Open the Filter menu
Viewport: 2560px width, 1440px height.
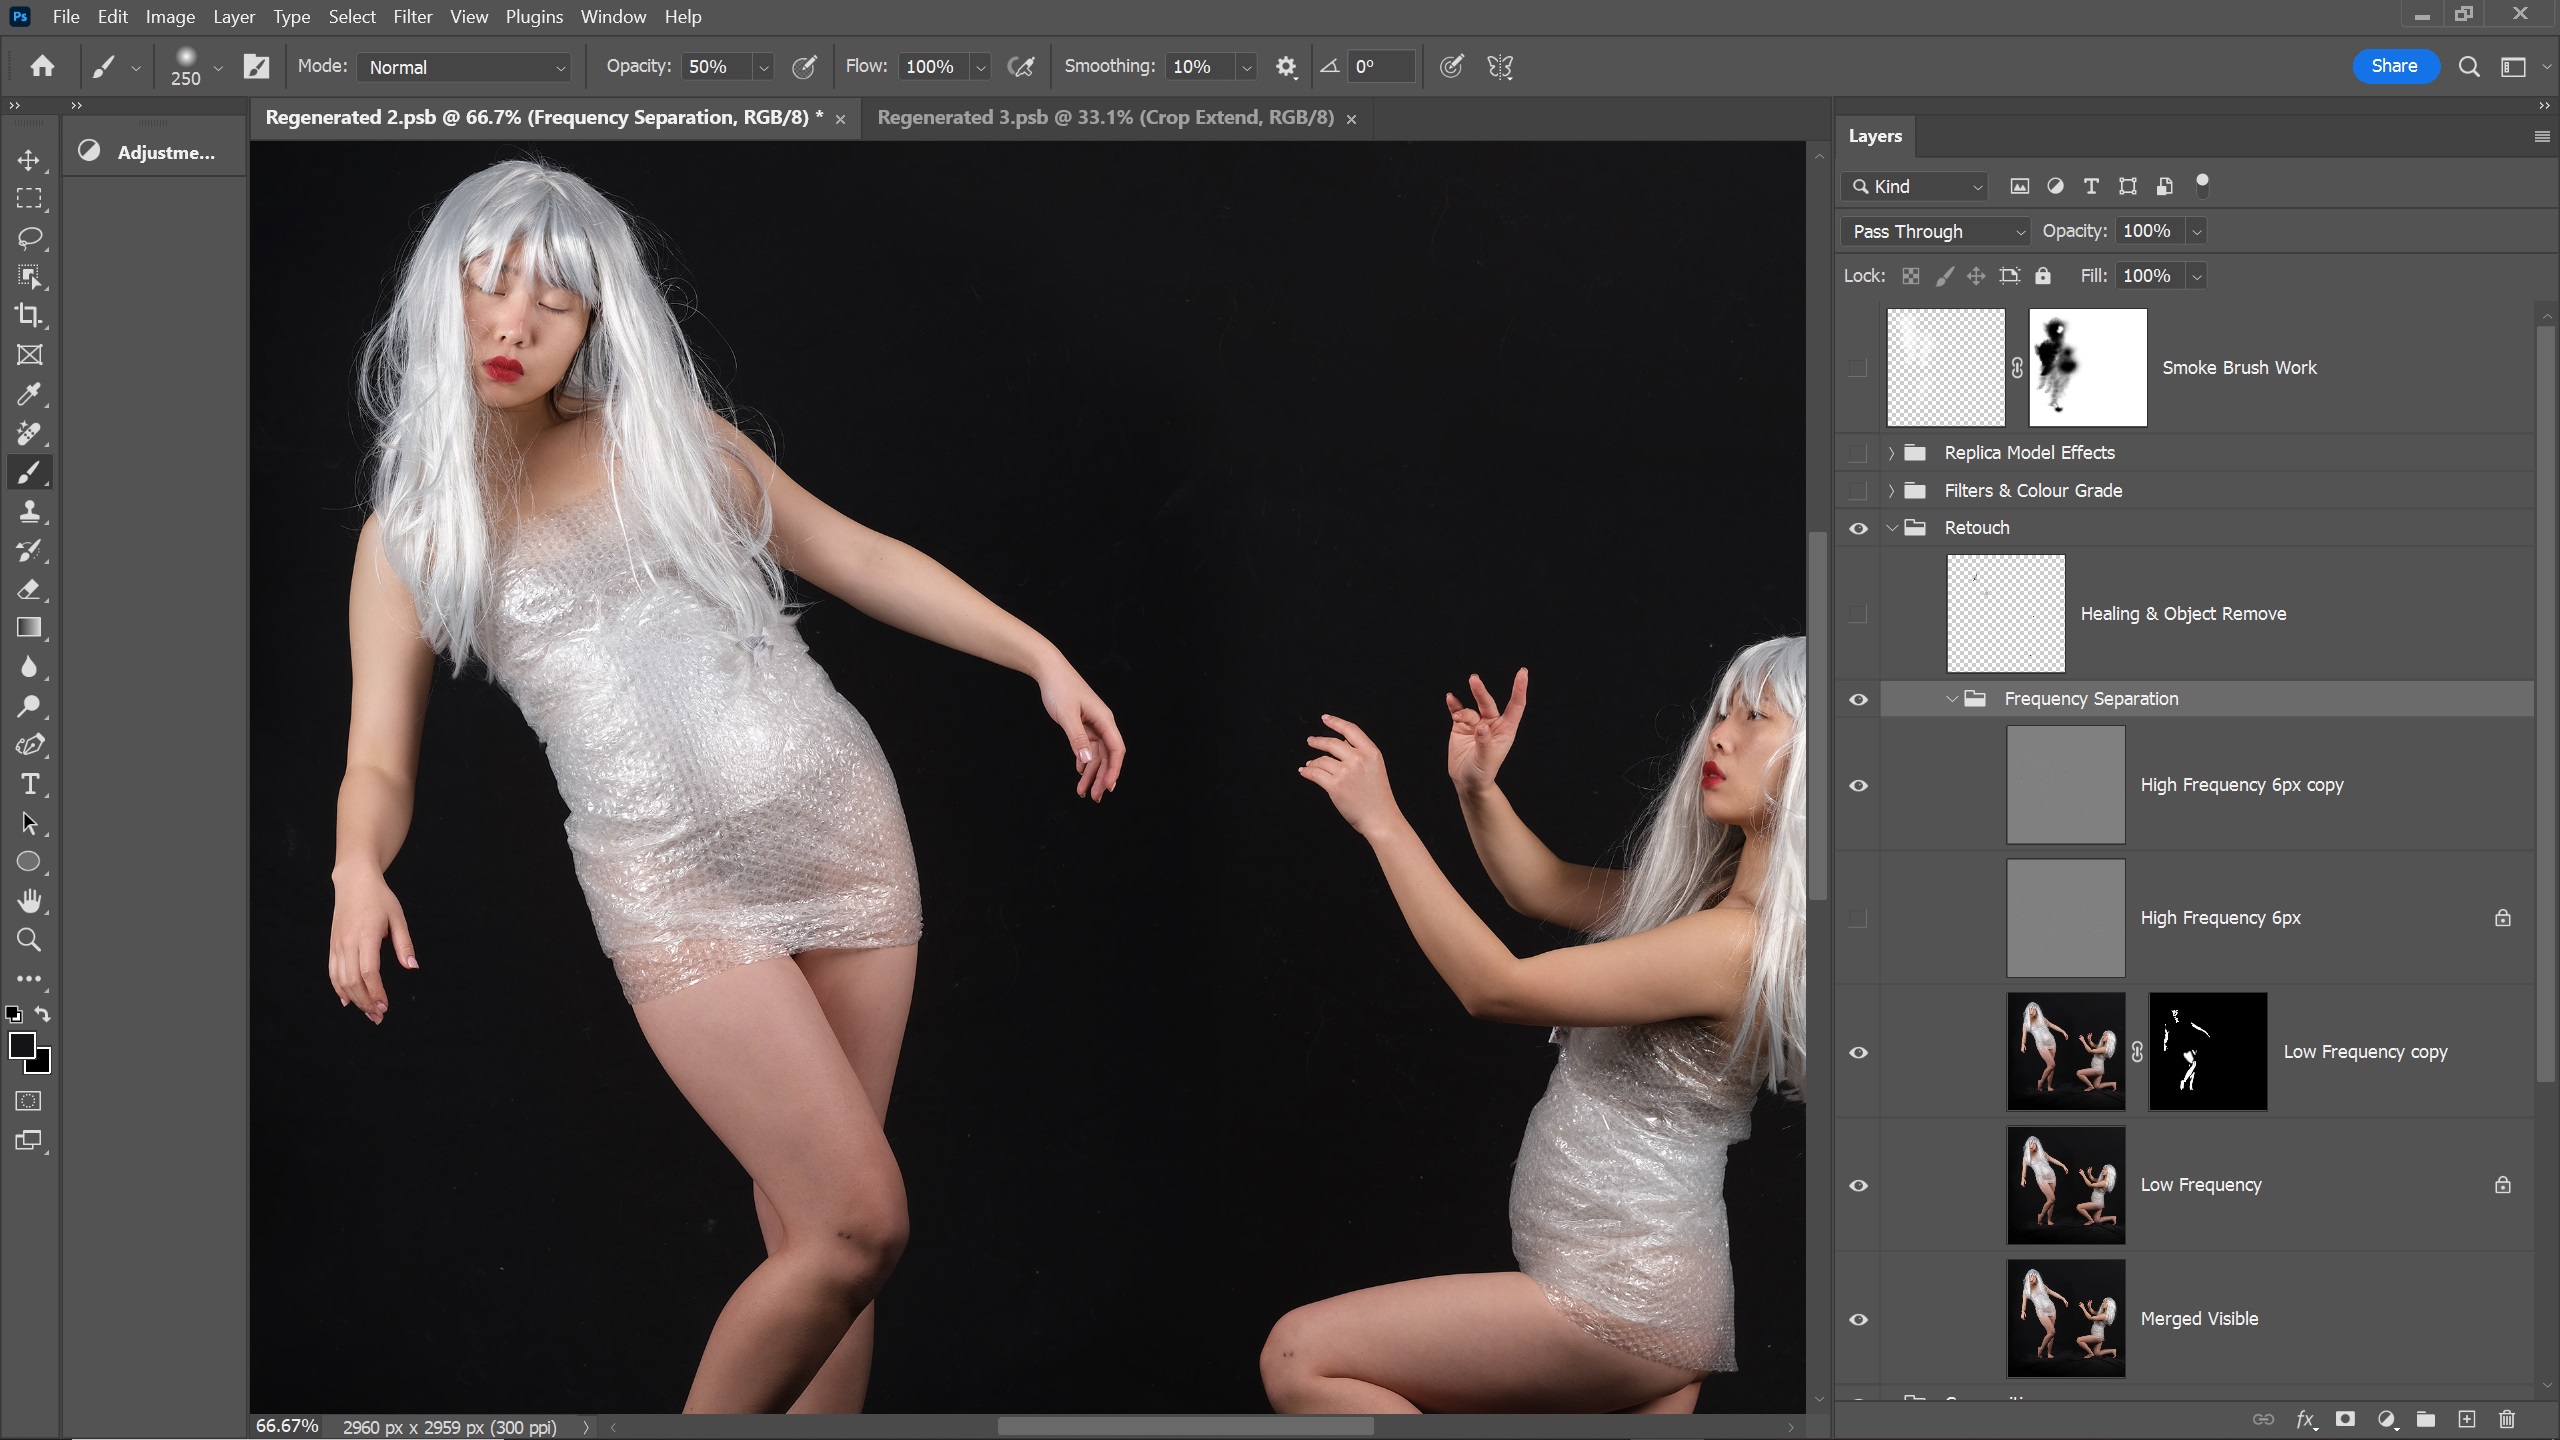click(x=412, y=17)
